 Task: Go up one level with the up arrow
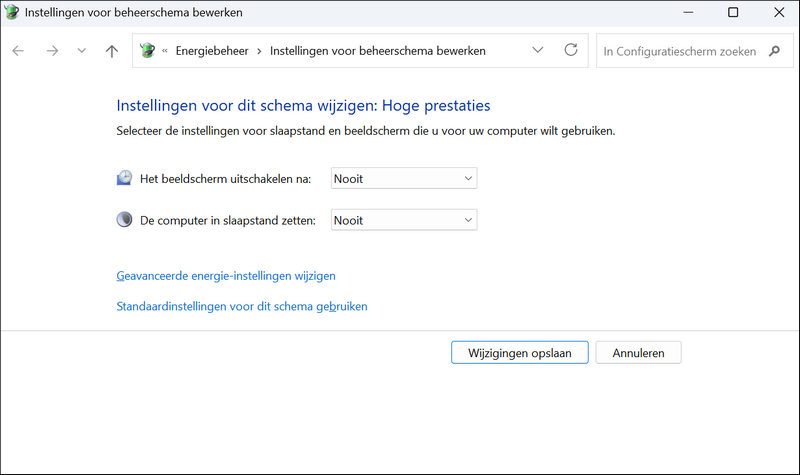(111, 51)
